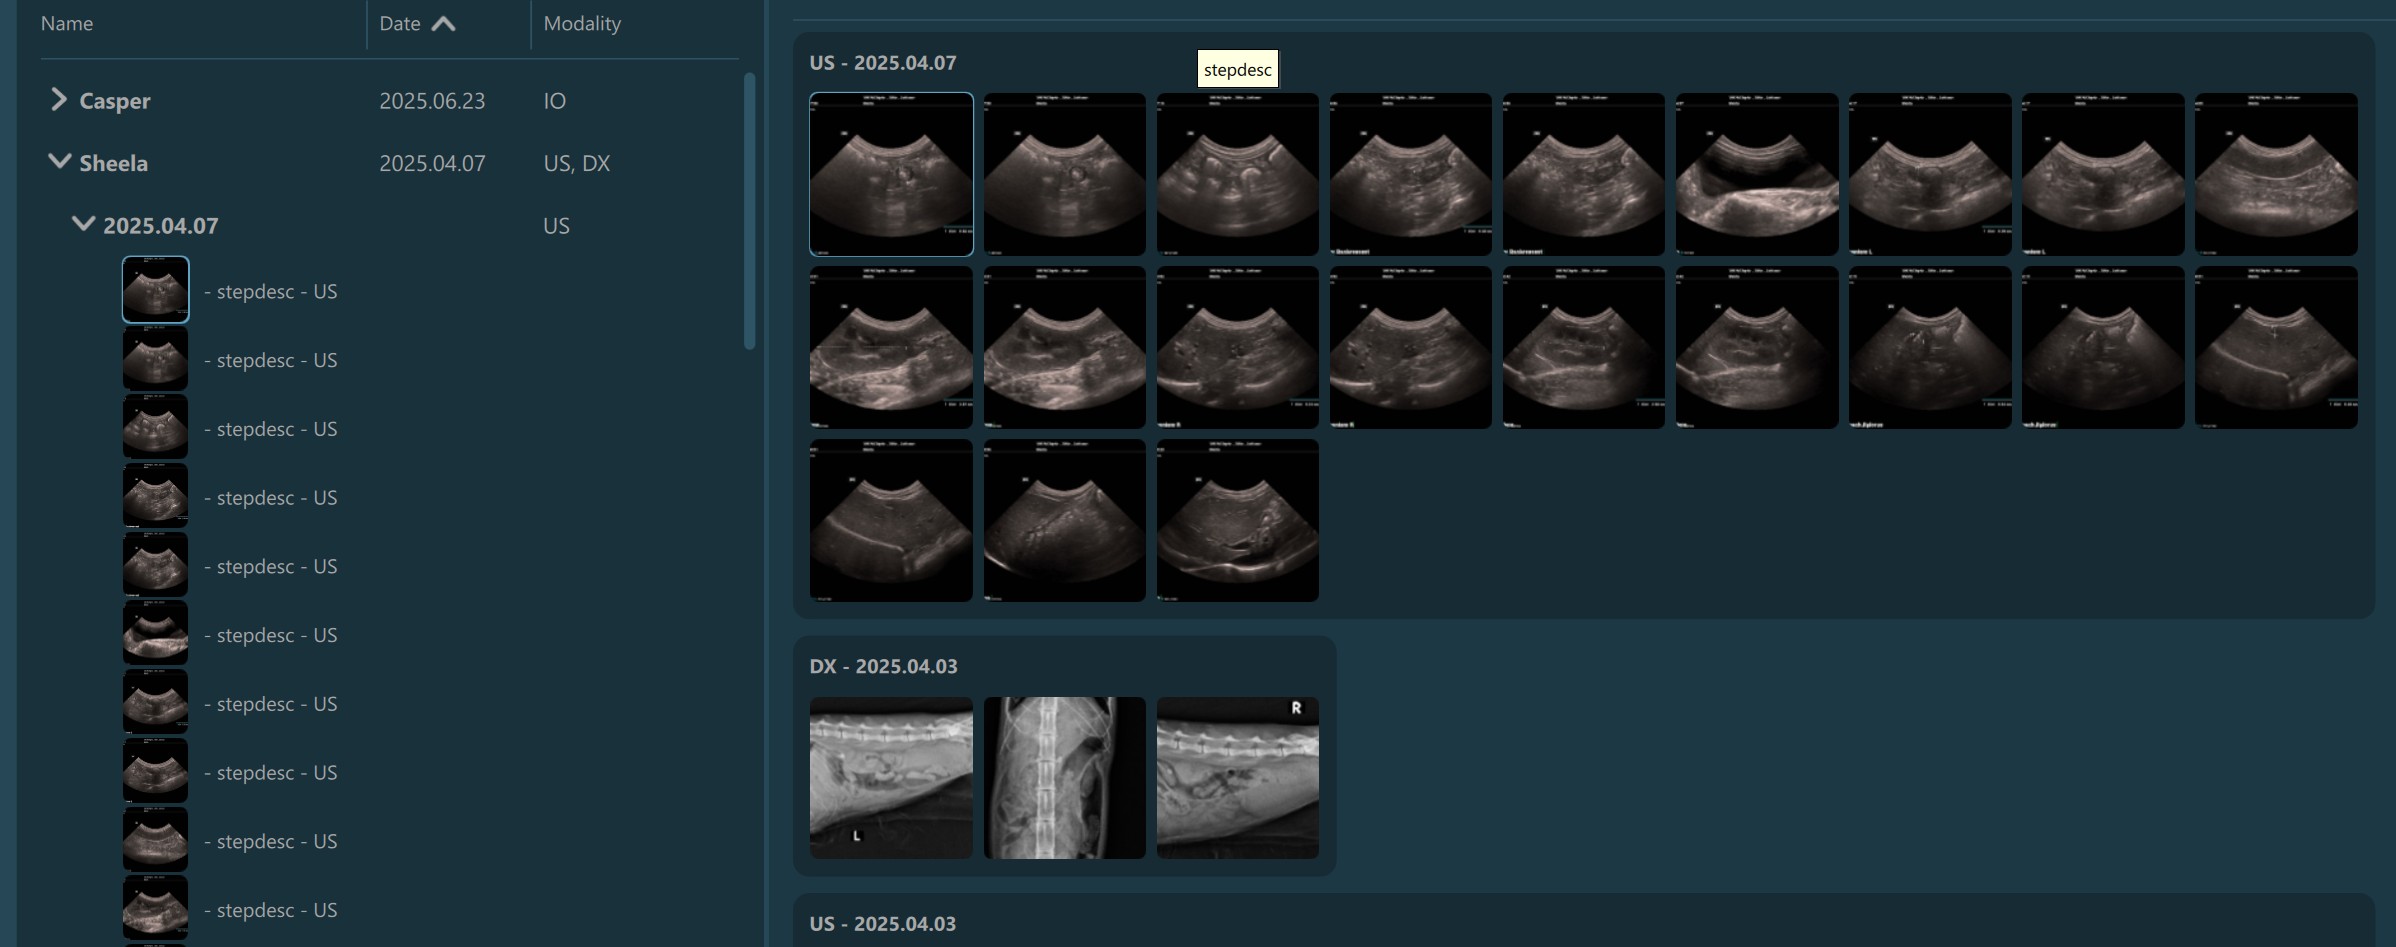Open sixth ultrasound thumbnail in top row
This screenshot has width=2396, height=947.
(1756, 174)
